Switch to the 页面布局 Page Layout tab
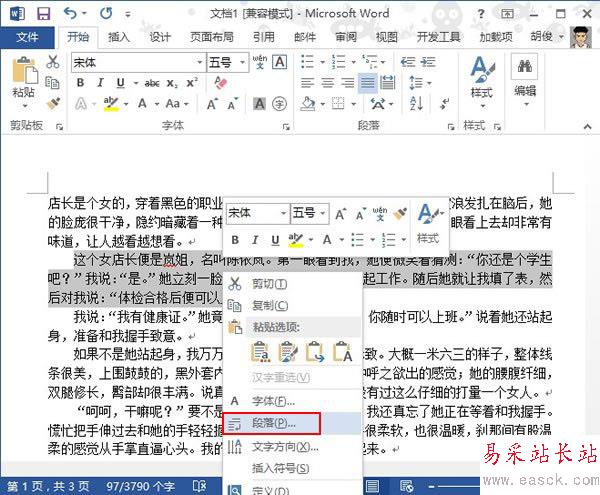 coord(211,37)
